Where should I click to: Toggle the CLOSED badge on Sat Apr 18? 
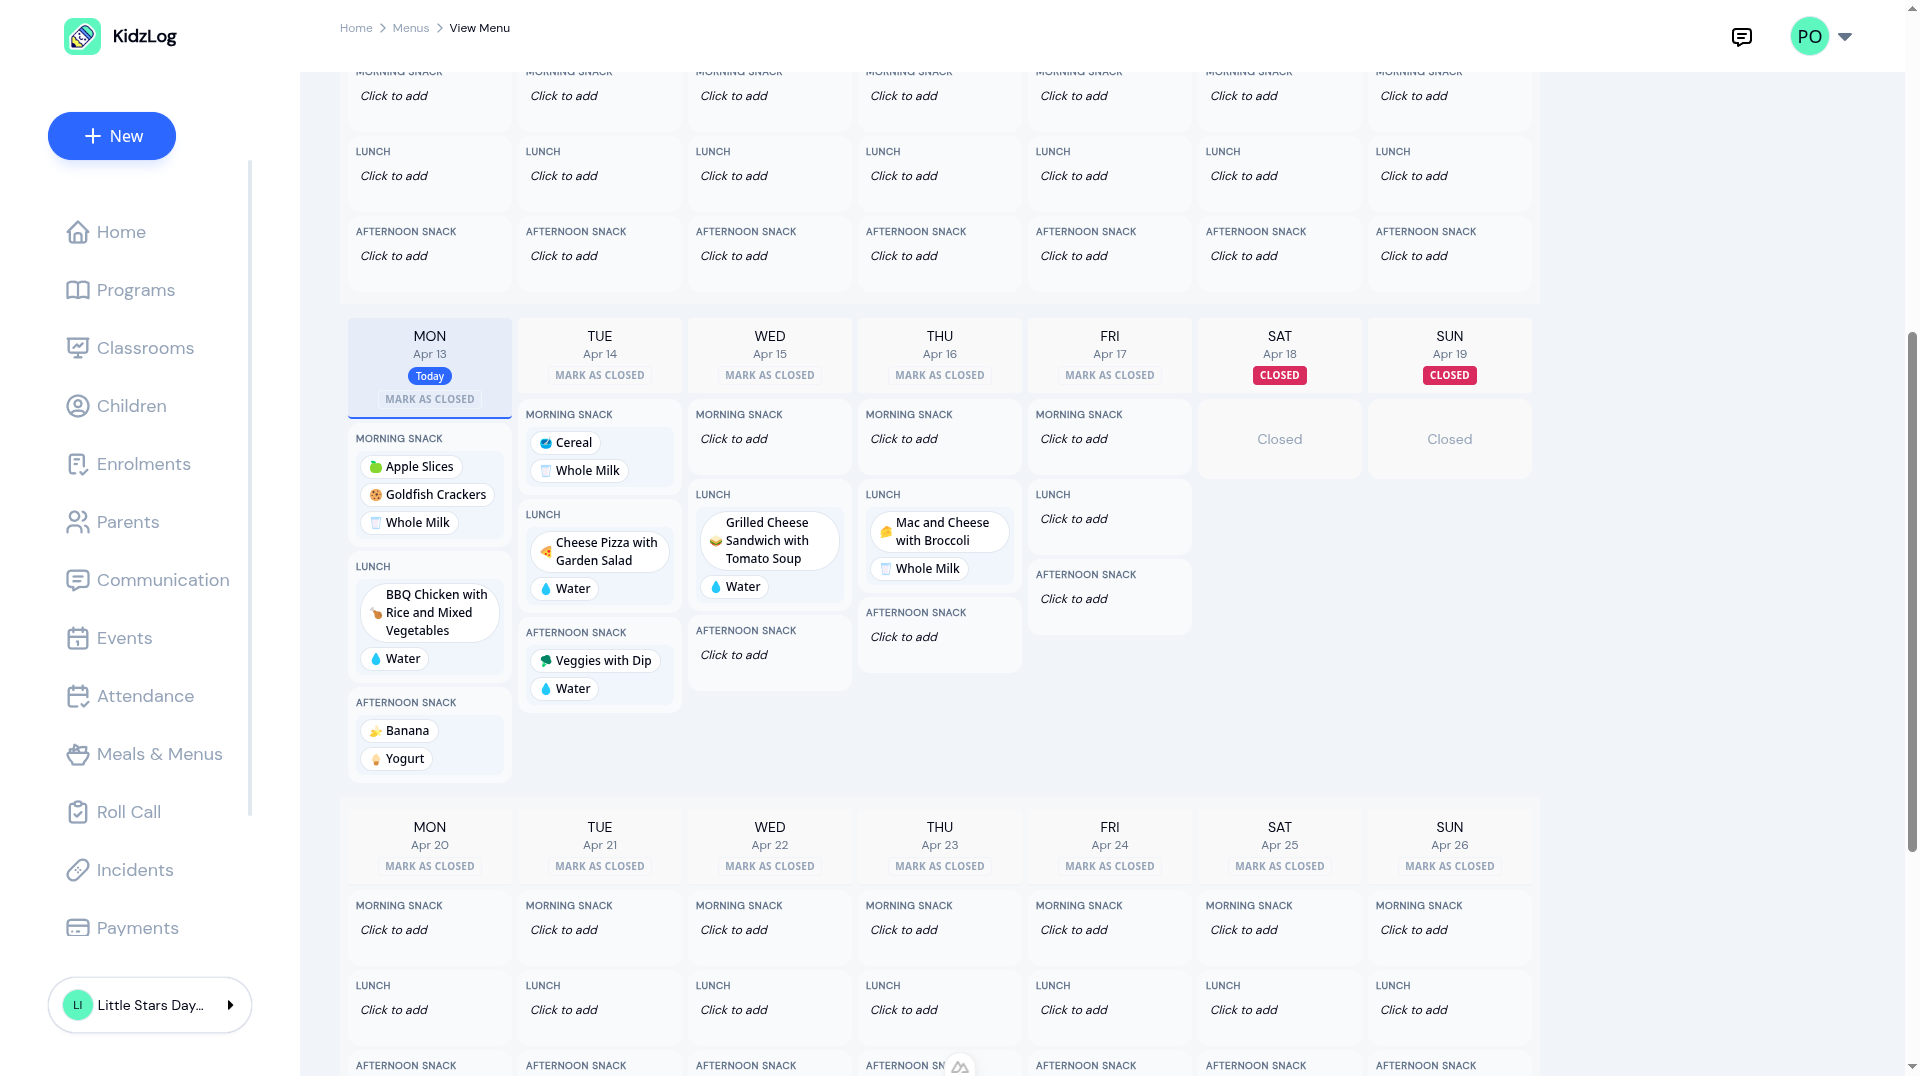point(1280,376)
